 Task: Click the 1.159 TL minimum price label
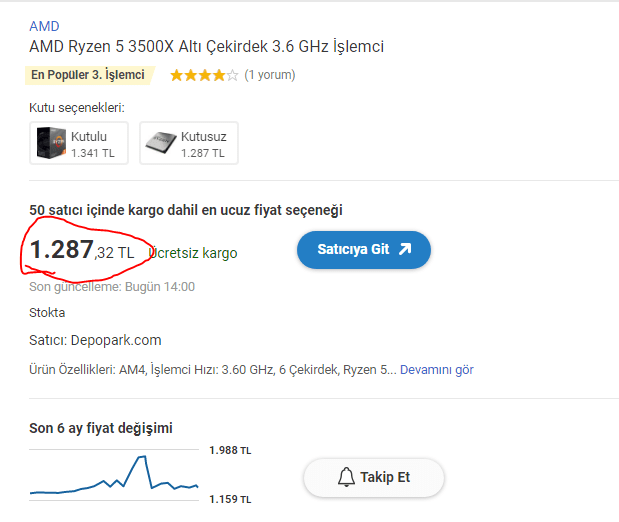[x=230, y=499]
